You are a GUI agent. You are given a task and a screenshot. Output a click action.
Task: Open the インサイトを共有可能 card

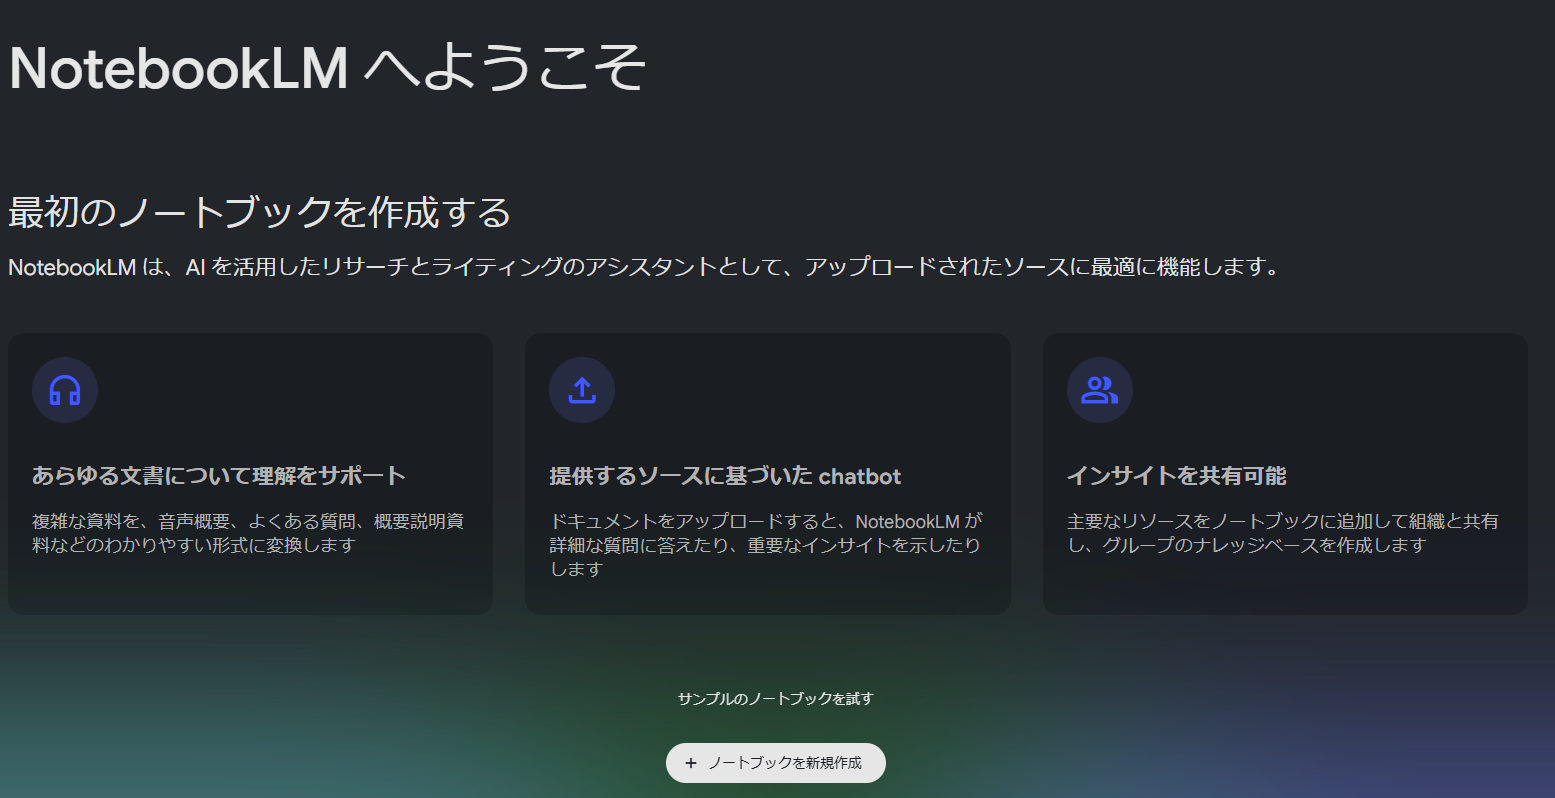pos(1284,473)
